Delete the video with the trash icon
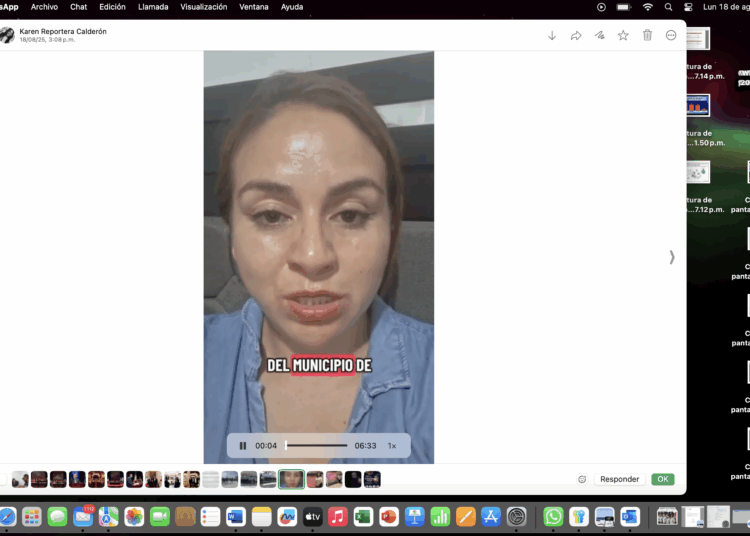This screenshot has height=536, width=750. click(x=647, y=35)
